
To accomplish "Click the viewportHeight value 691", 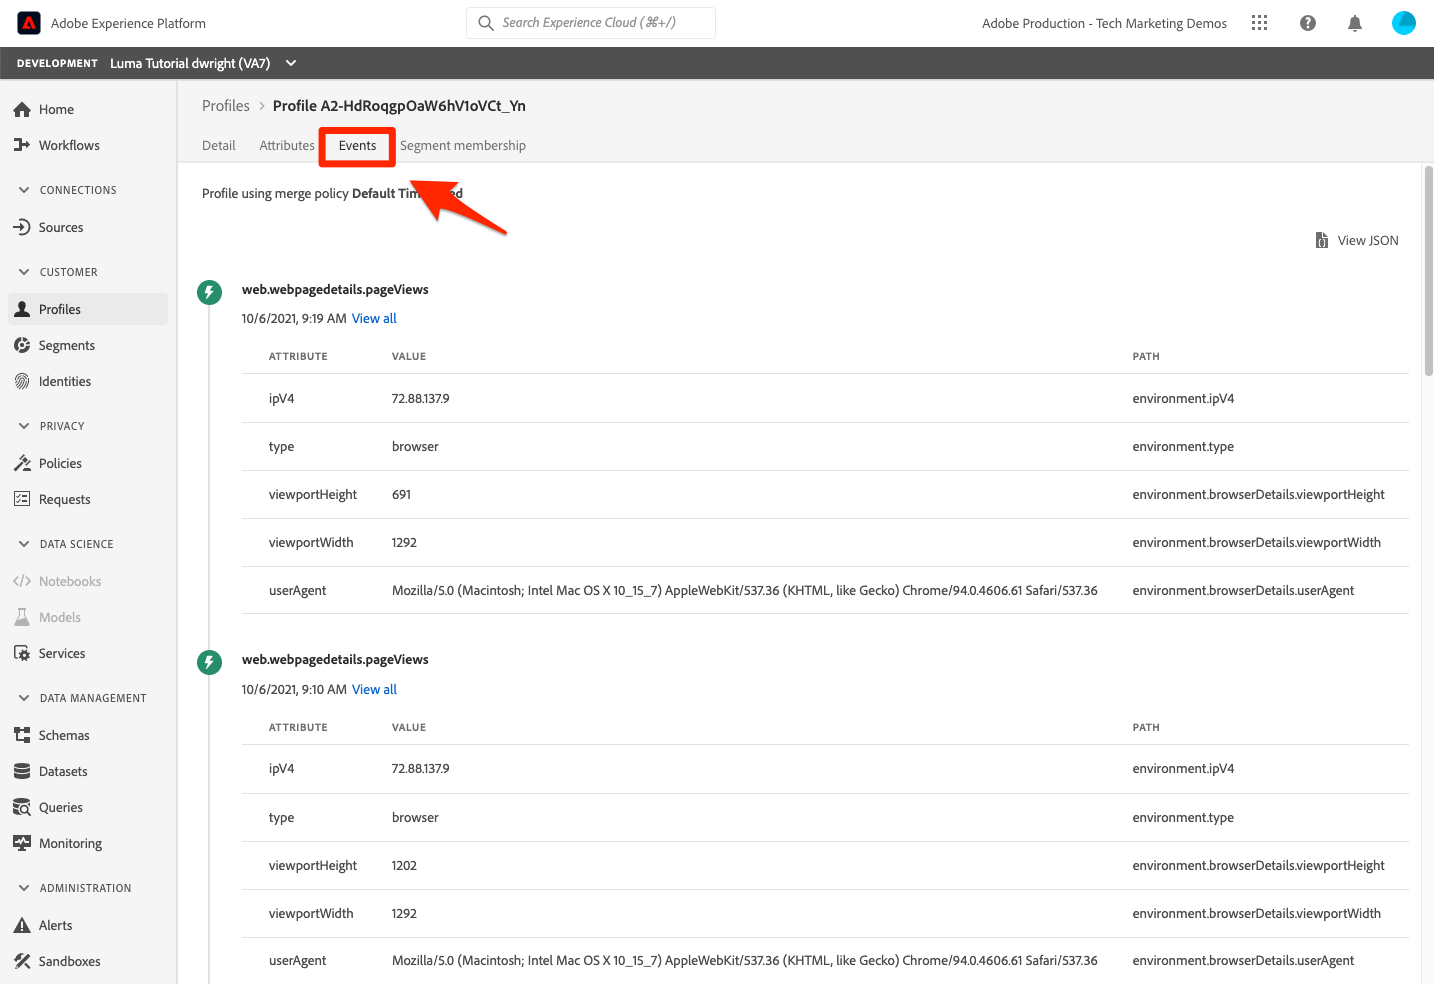I will (401, 495).
